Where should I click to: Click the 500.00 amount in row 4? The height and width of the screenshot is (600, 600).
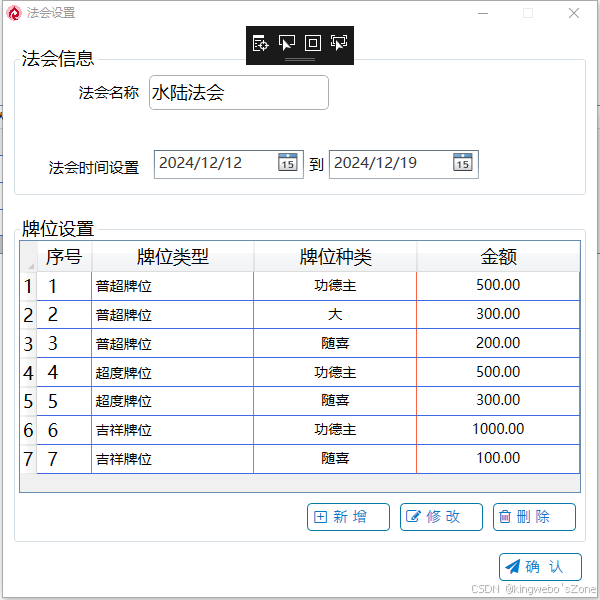(x=498, y=372)
